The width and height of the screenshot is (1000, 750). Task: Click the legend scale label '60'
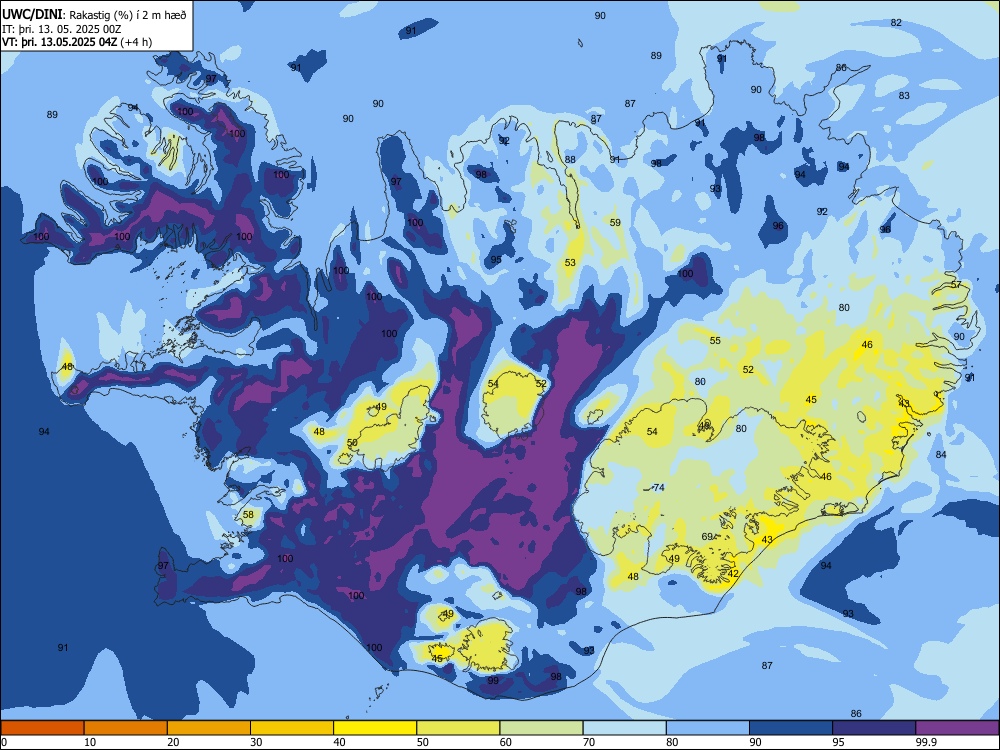click(x=506, y=742)
